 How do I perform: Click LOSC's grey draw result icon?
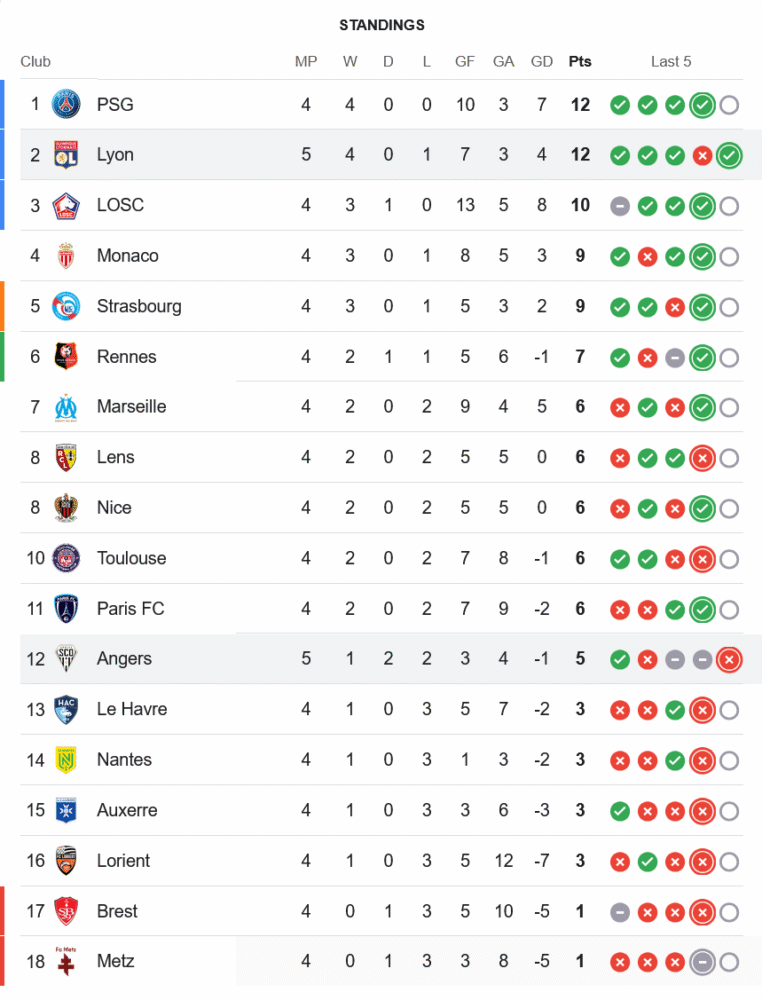(620, 206)
